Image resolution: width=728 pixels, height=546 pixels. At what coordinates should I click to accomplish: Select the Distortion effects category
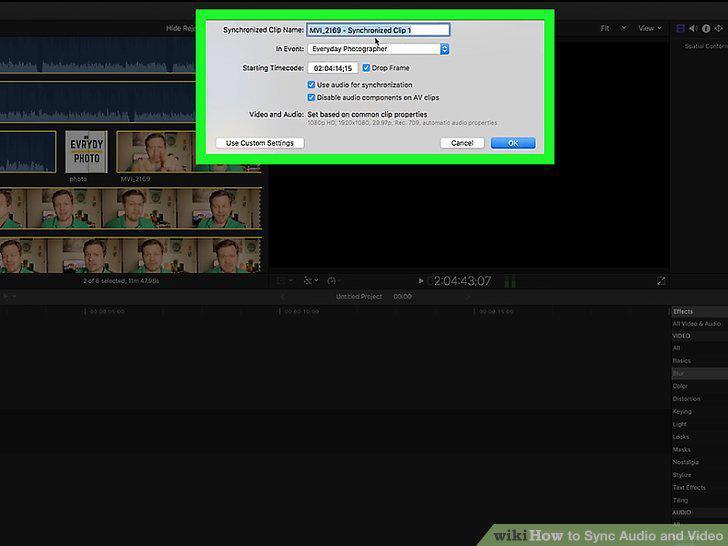(x=686, y=399)
